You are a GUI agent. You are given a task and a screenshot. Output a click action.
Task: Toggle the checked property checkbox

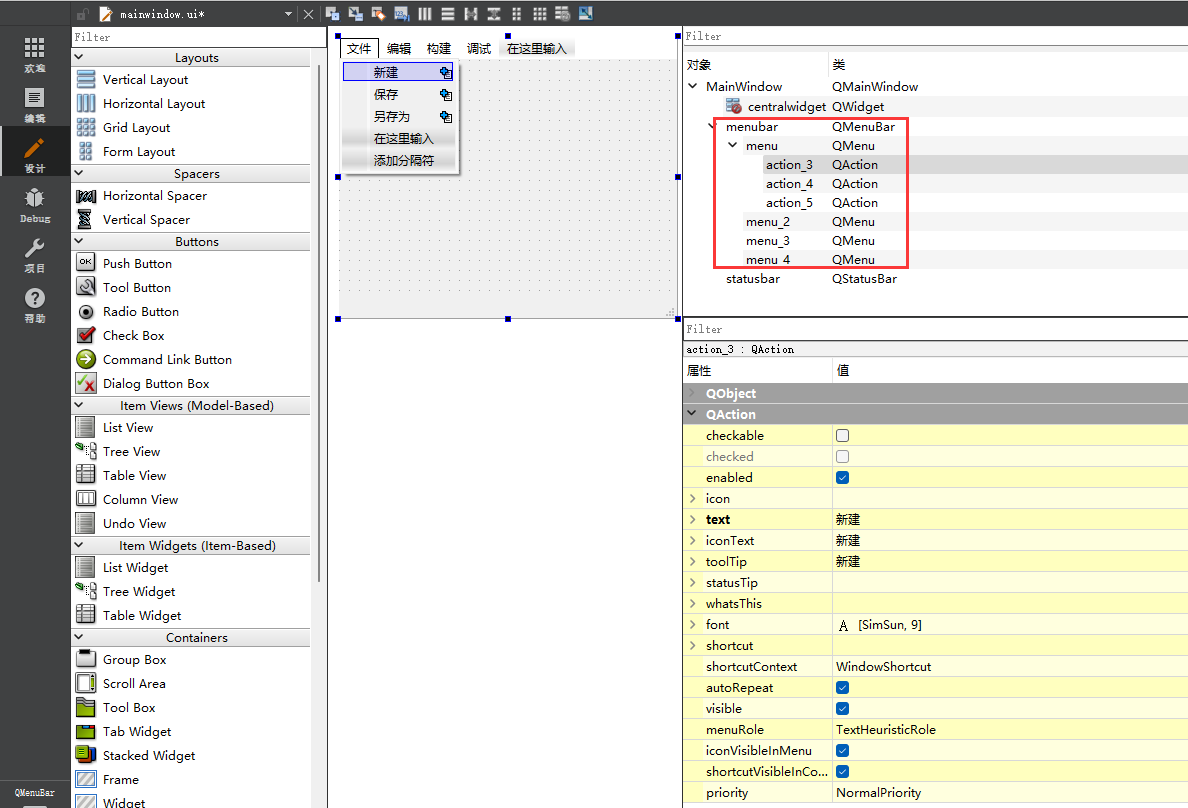click(x=842, y=456)
